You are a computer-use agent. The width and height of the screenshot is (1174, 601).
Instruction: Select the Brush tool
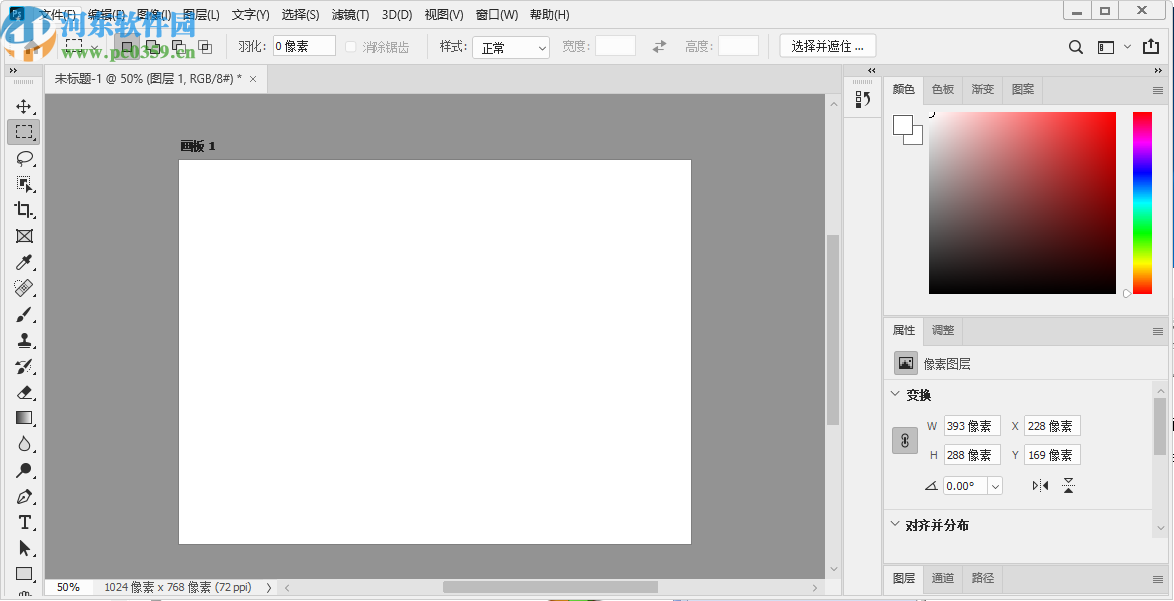pyautogui.click(x=24, y=314)
